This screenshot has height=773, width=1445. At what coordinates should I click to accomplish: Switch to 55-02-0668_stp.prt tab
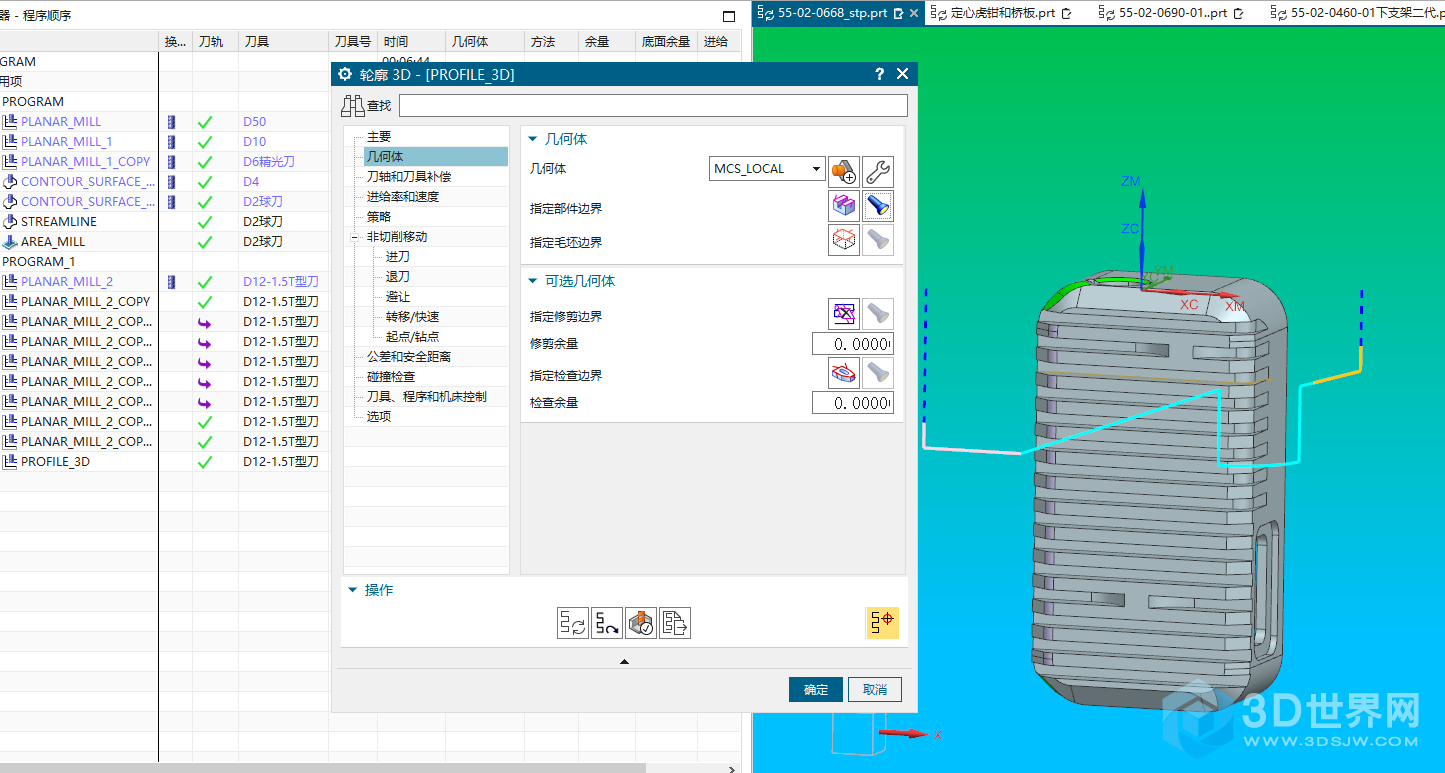832,13
